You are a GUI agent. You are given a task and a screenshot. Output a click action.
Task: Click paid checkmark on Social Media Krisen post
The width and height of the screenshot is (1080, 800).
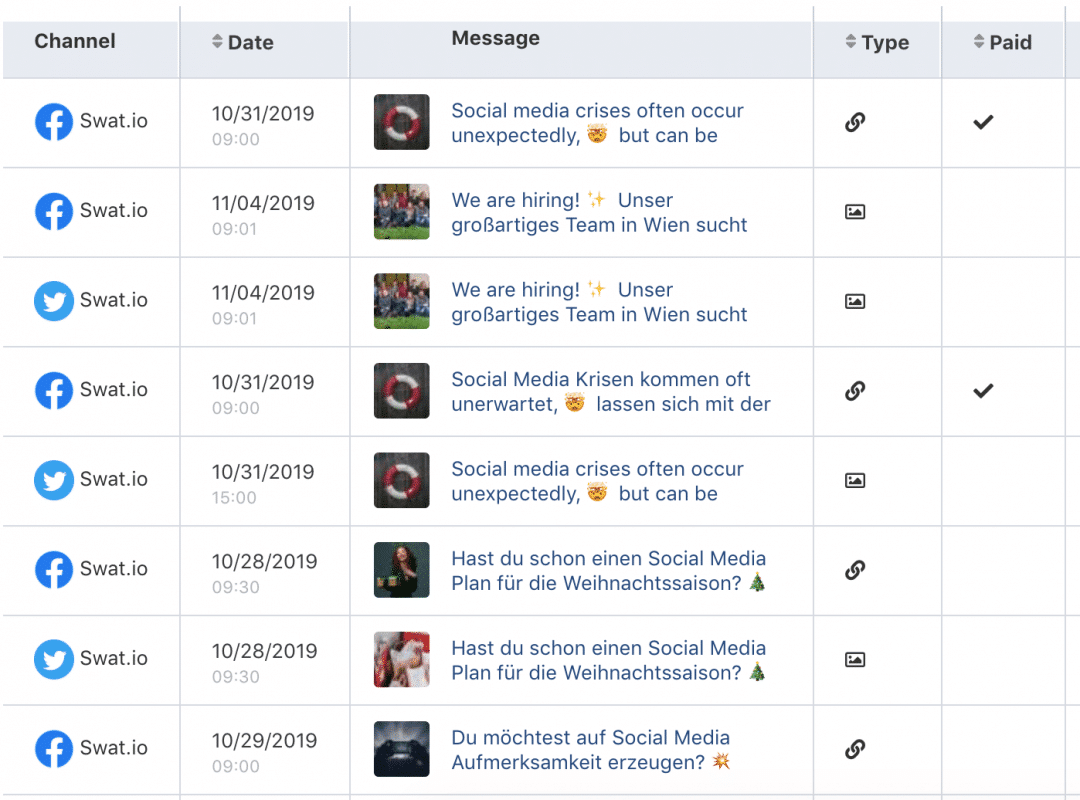[984, 391]
